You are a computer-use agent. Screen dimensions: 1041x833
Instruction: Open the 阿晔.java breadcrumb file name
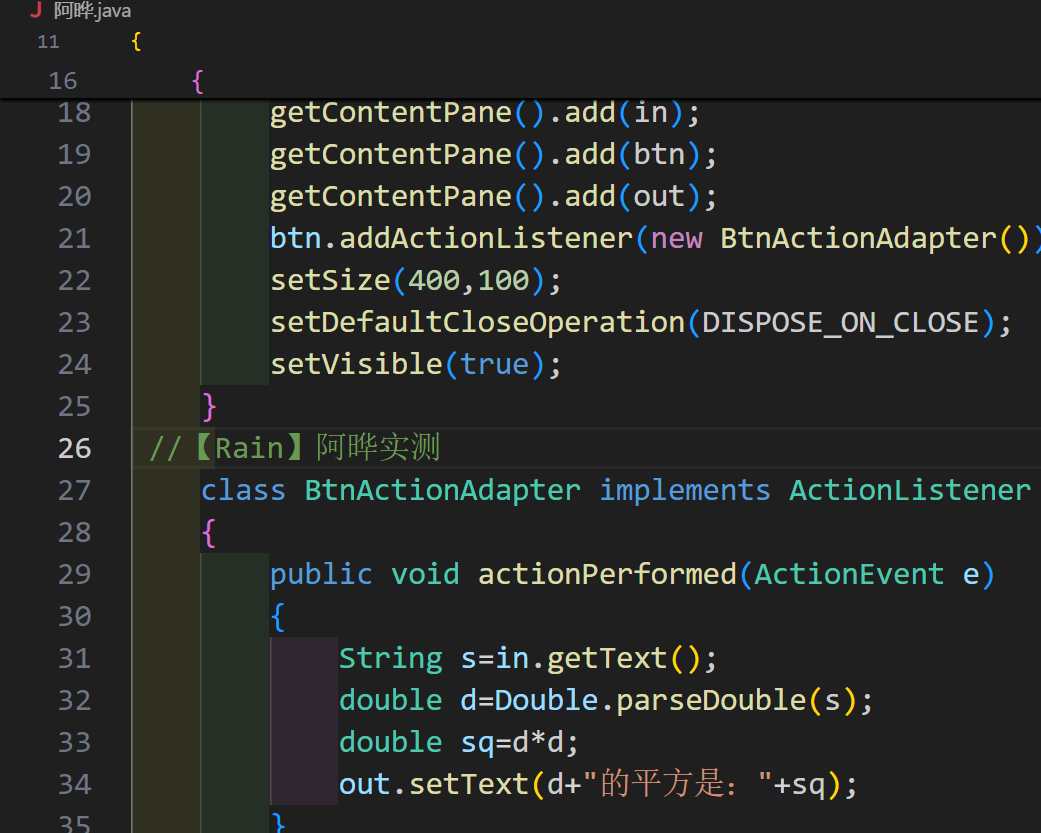coord(92,11)
